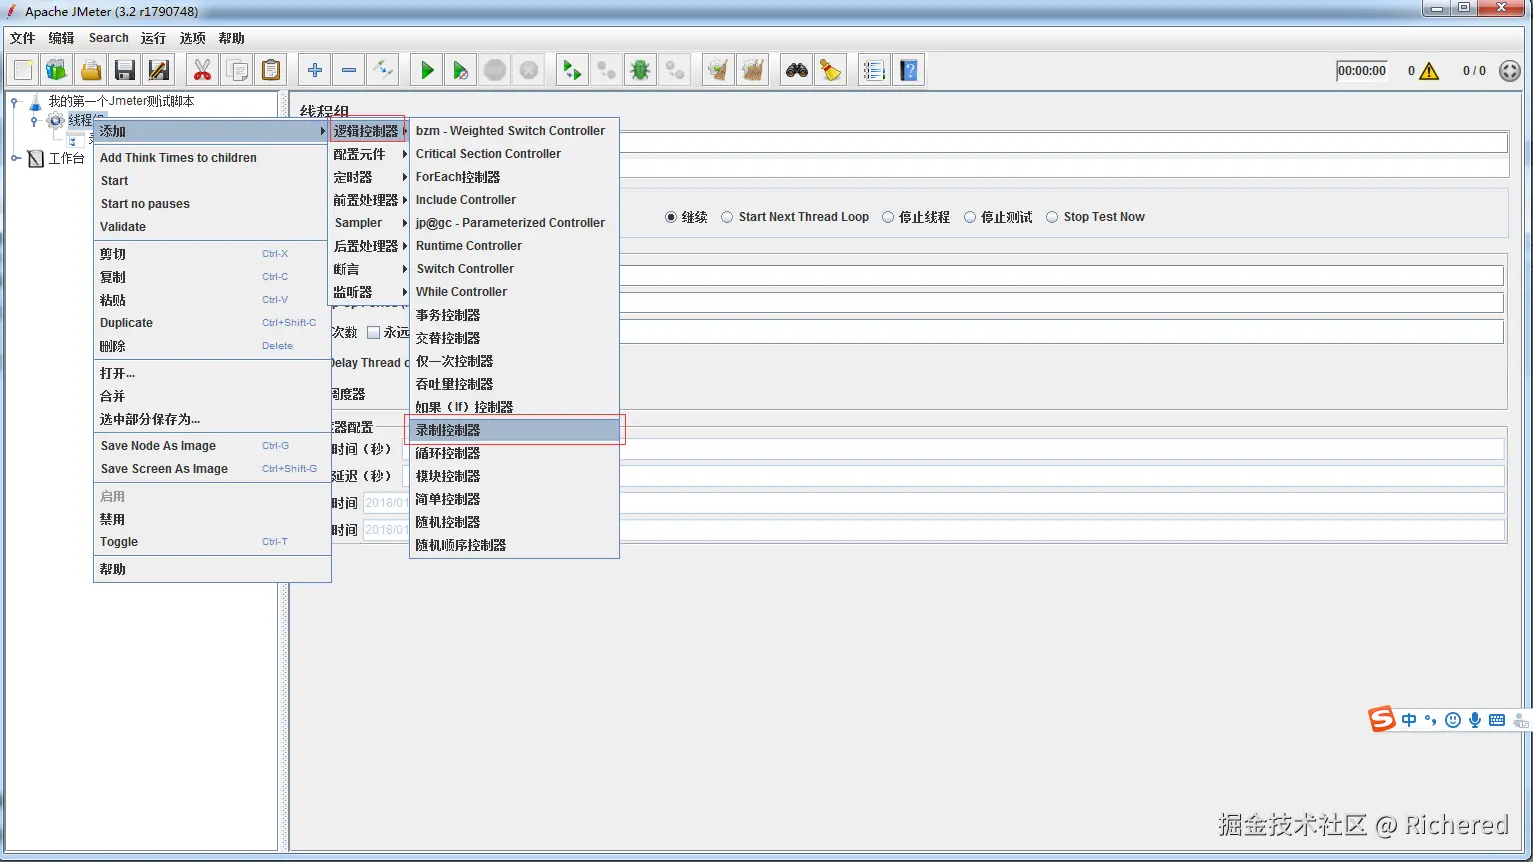Click Add Think Times to children
Screen dimensions: 1533x862
pos(212,158)
